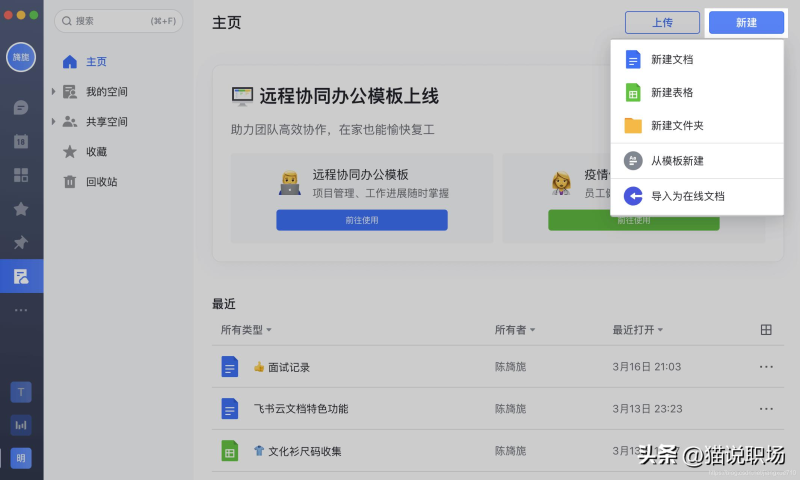Open the 所有类型 filter dropdown
The image size is (800, 480).
[246, 330]
